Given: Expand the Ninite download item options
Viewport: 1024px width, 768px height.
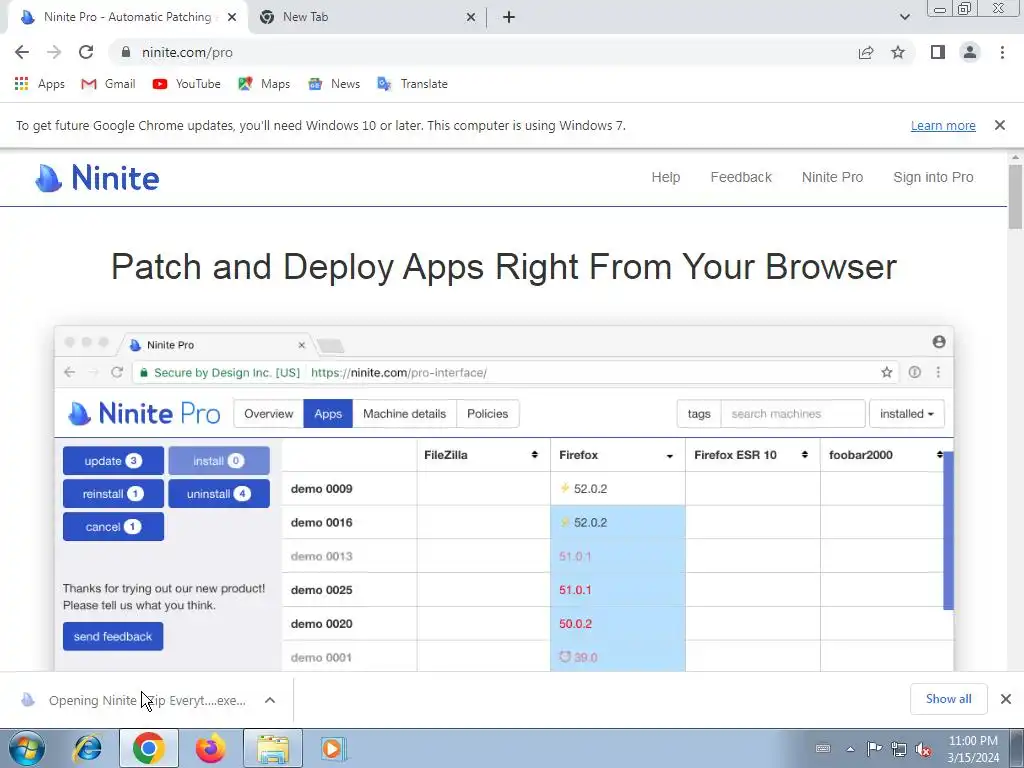Looking at the screenshot, I should 270,700.
